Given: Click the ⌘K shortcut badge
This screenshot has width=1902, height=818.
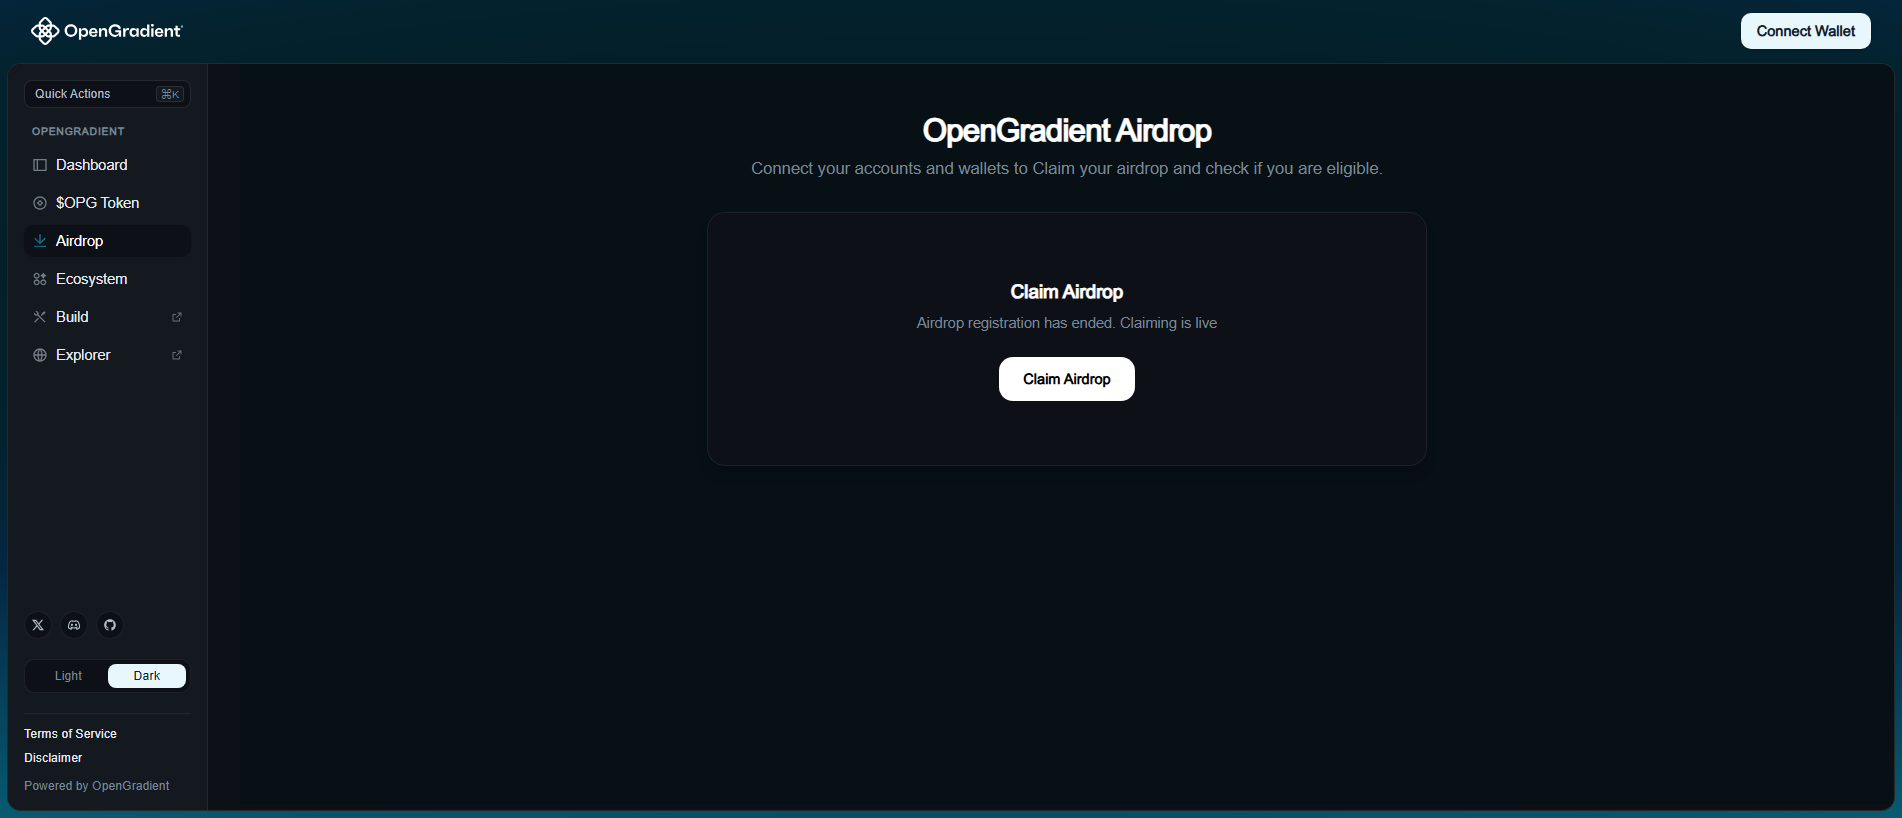Looking at the screenshot, I should [170, 94].
